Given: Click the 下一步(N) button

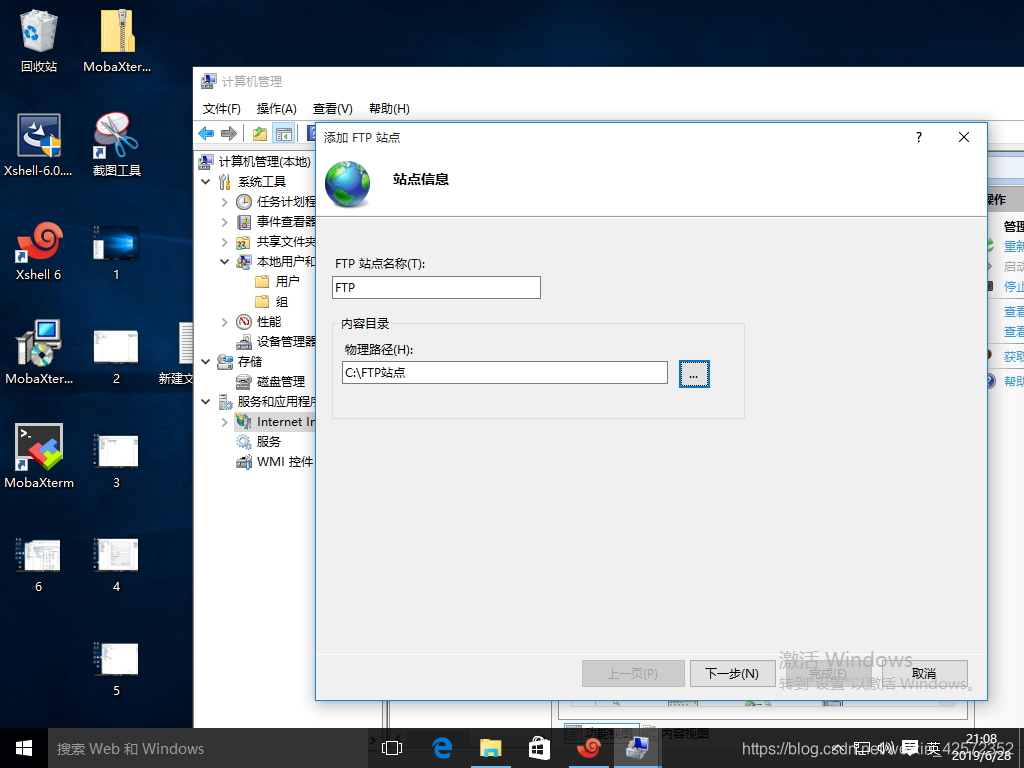Looking at the screenshot, I should coord(732,673).
